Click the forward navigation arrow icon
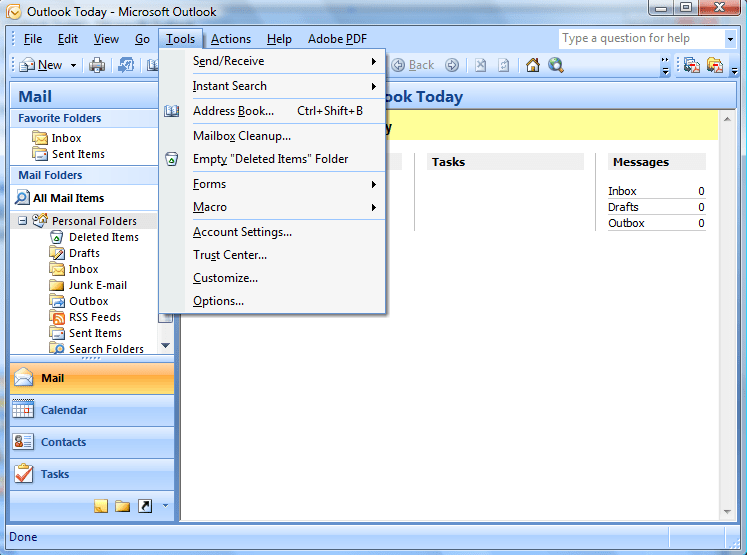 click(x=452, y=65)
